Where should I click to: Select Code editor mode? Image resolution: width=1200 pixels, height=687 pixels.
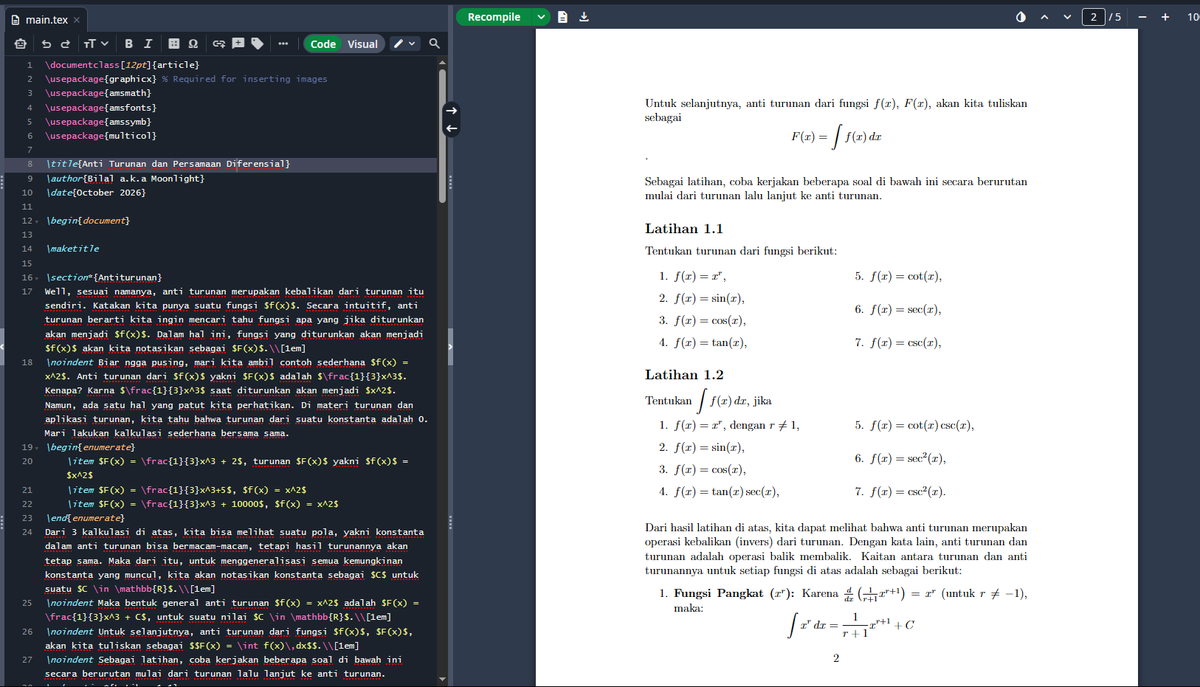tap(323, 44)
